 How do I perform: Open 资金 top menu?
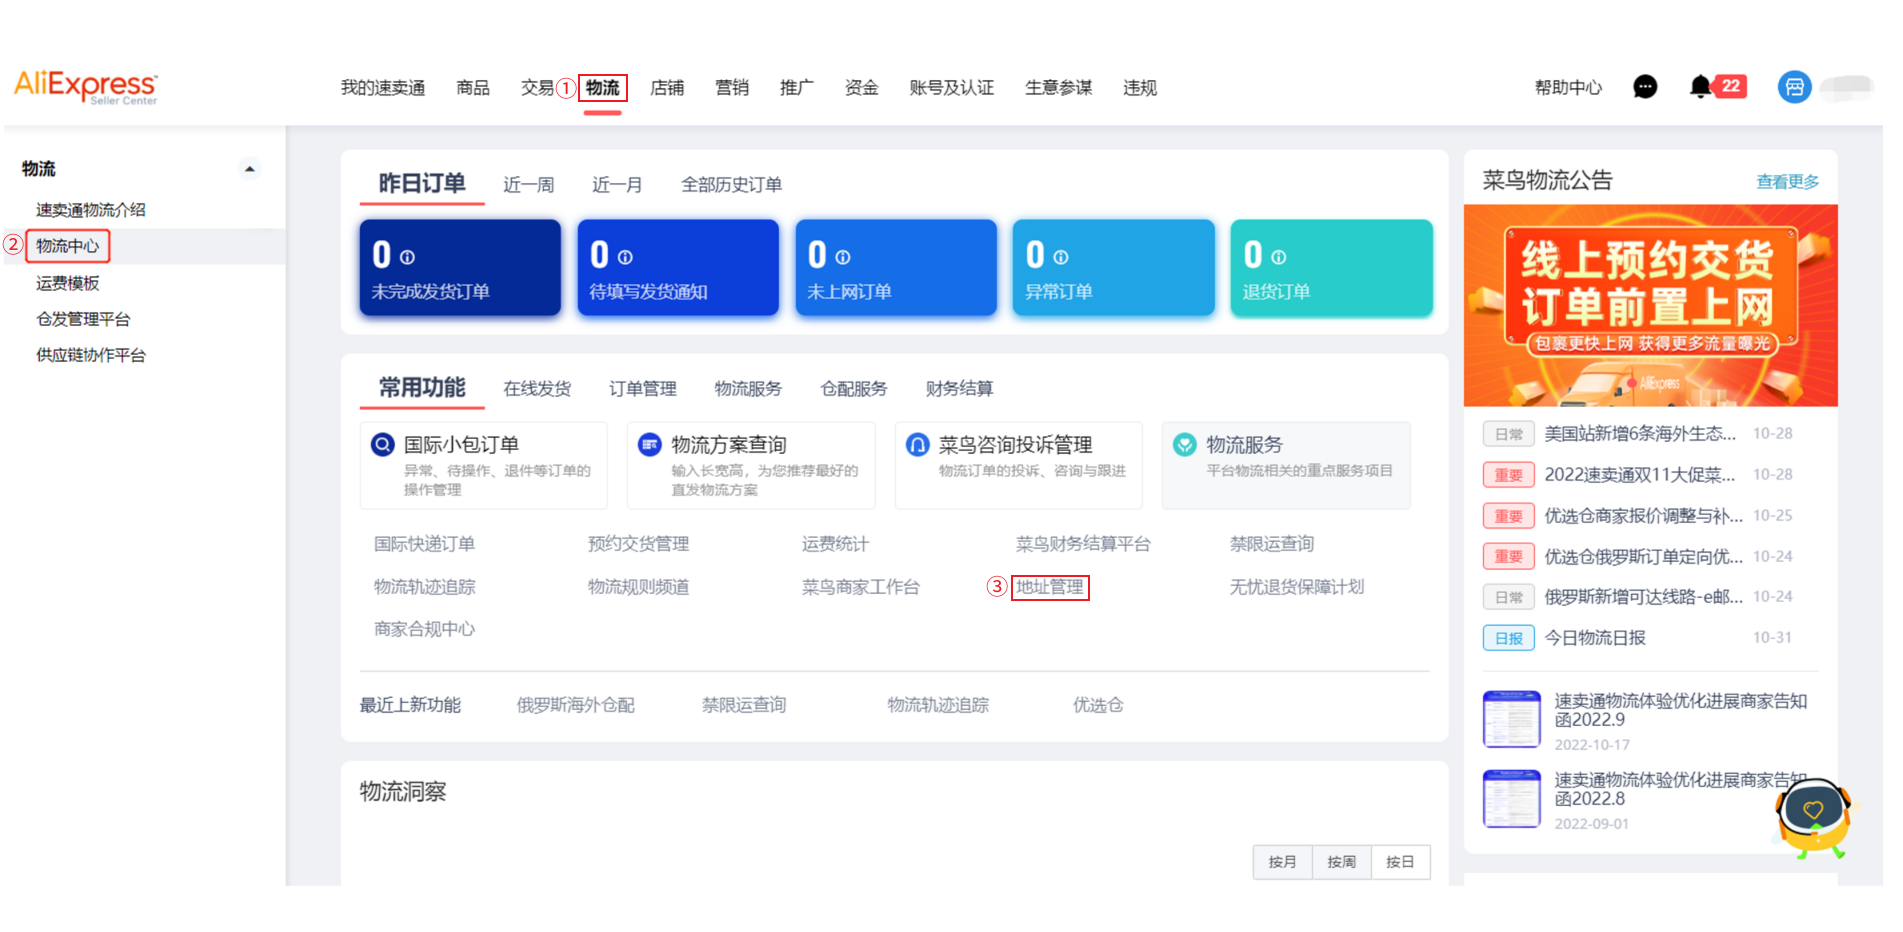tap(861, 88)
